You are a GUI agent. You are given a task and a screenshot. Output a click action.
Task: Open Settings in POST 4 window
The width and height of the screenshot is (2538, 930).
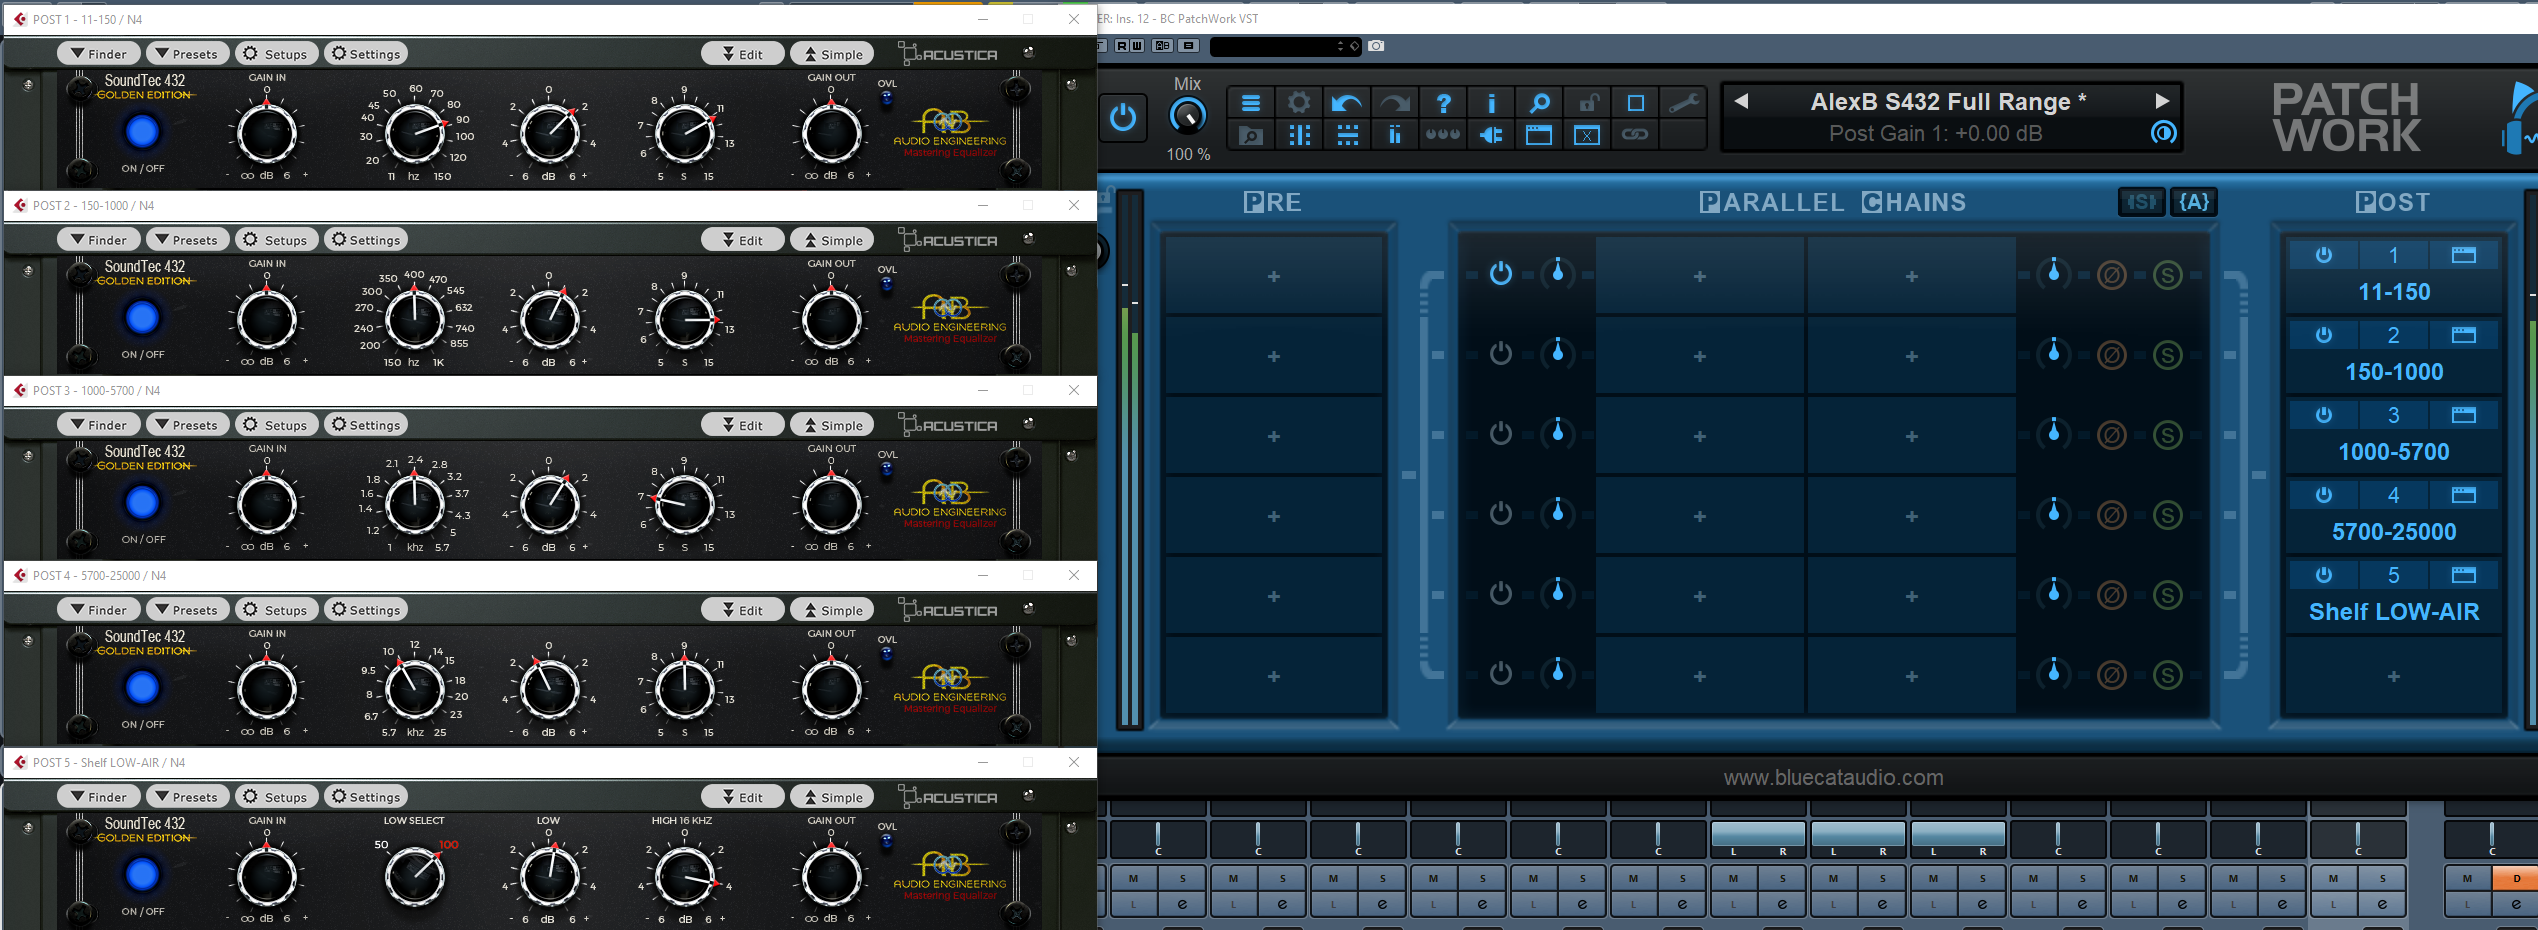(x=365, y=610)
